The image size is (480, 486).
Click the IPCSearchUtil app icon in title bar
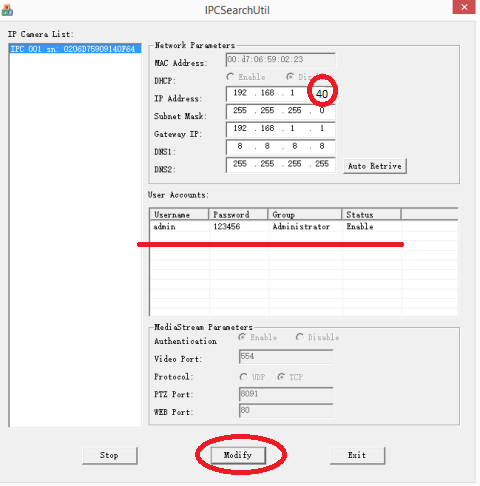[x=7, y=10]
